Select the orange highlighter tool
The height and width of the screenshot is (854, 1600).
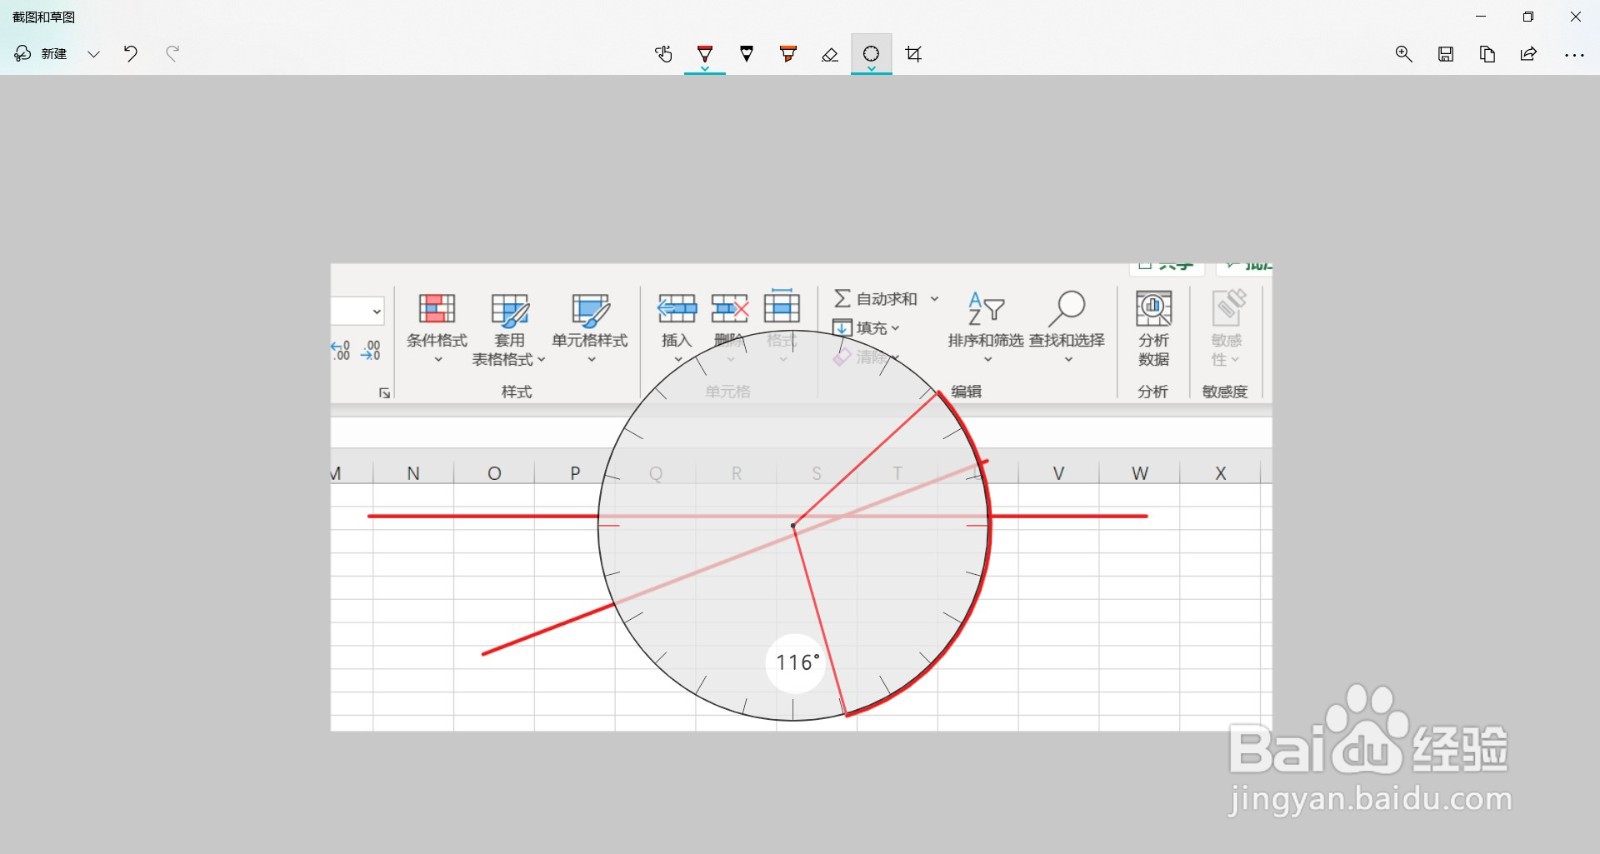[x=788, y=54]
